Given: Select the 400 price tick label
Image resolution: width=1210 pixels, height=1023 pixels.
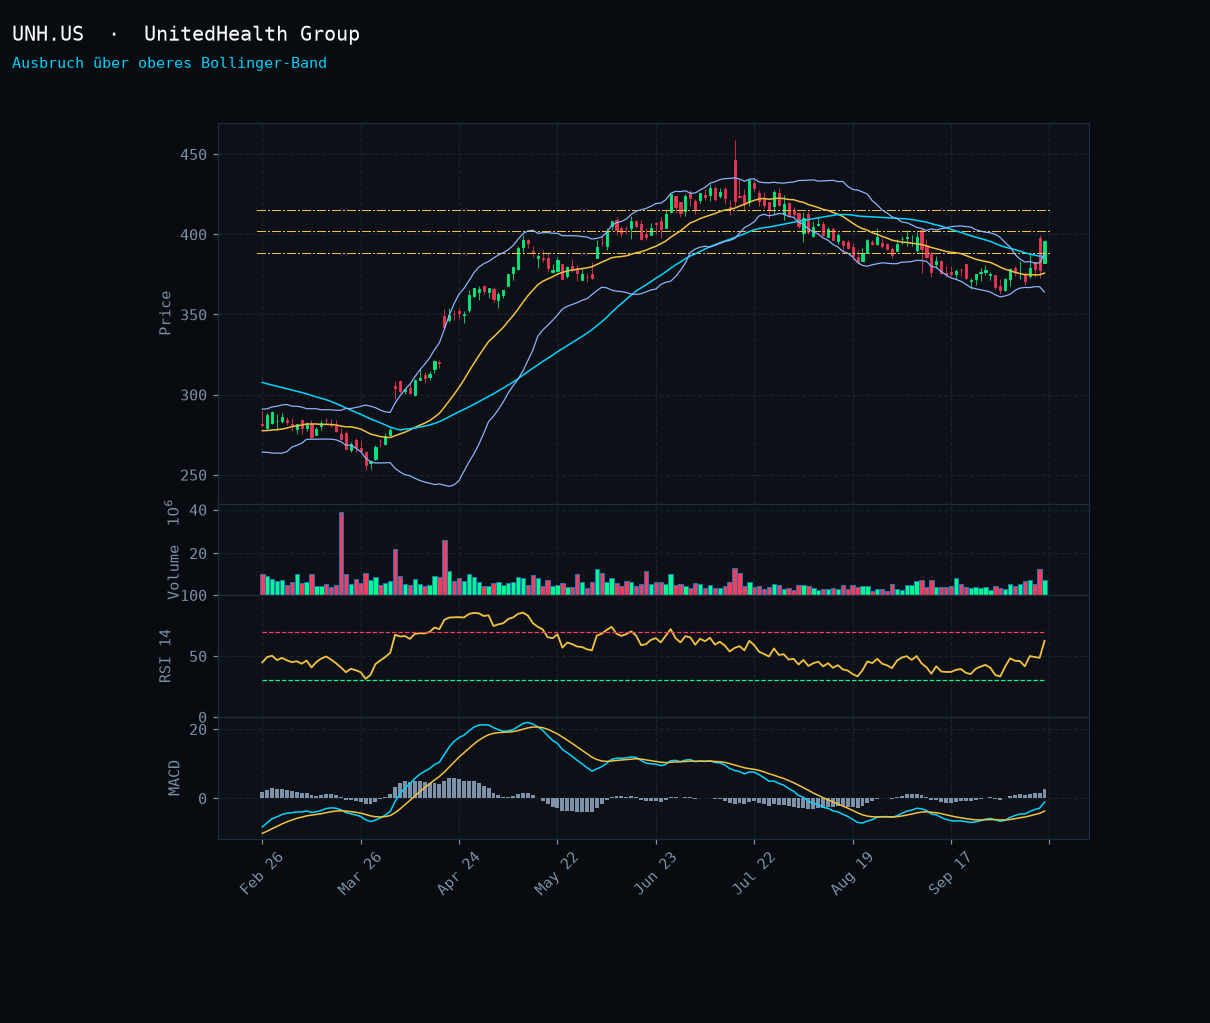Looking at the screenshot, I should (x=193, y=235).
